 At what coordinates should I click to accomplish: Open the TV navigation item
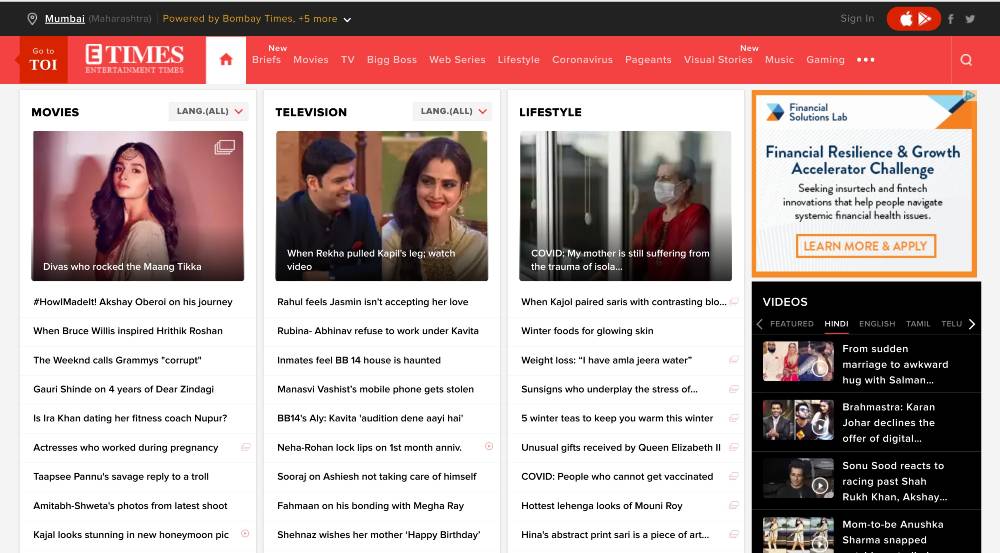tap(348, 59)
